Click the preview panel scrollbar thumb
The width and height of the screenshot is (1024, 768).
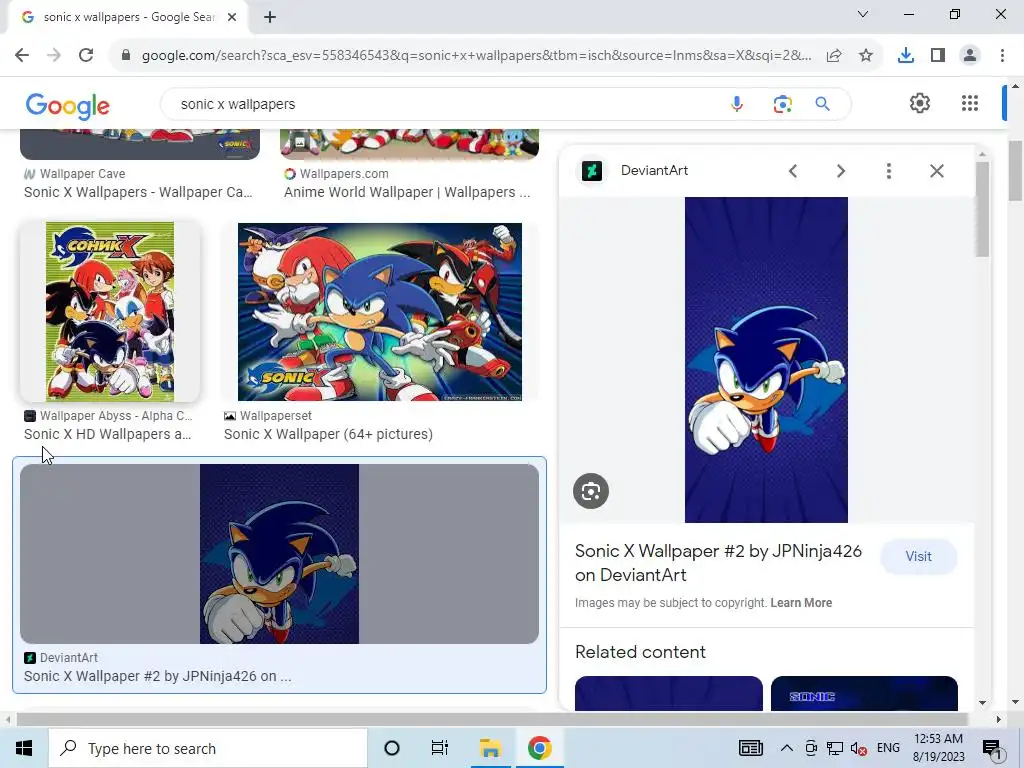(x=982, y=209)
